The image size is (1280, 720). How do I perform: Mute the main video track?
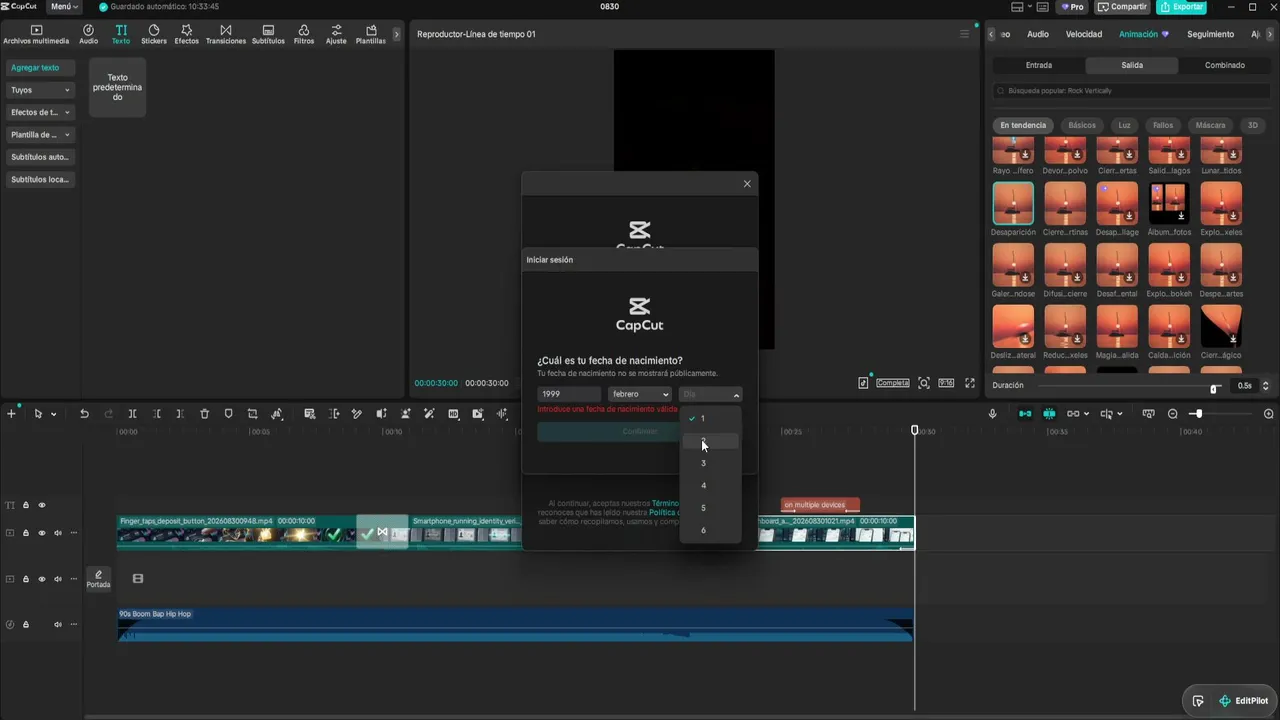pos(58,533)
